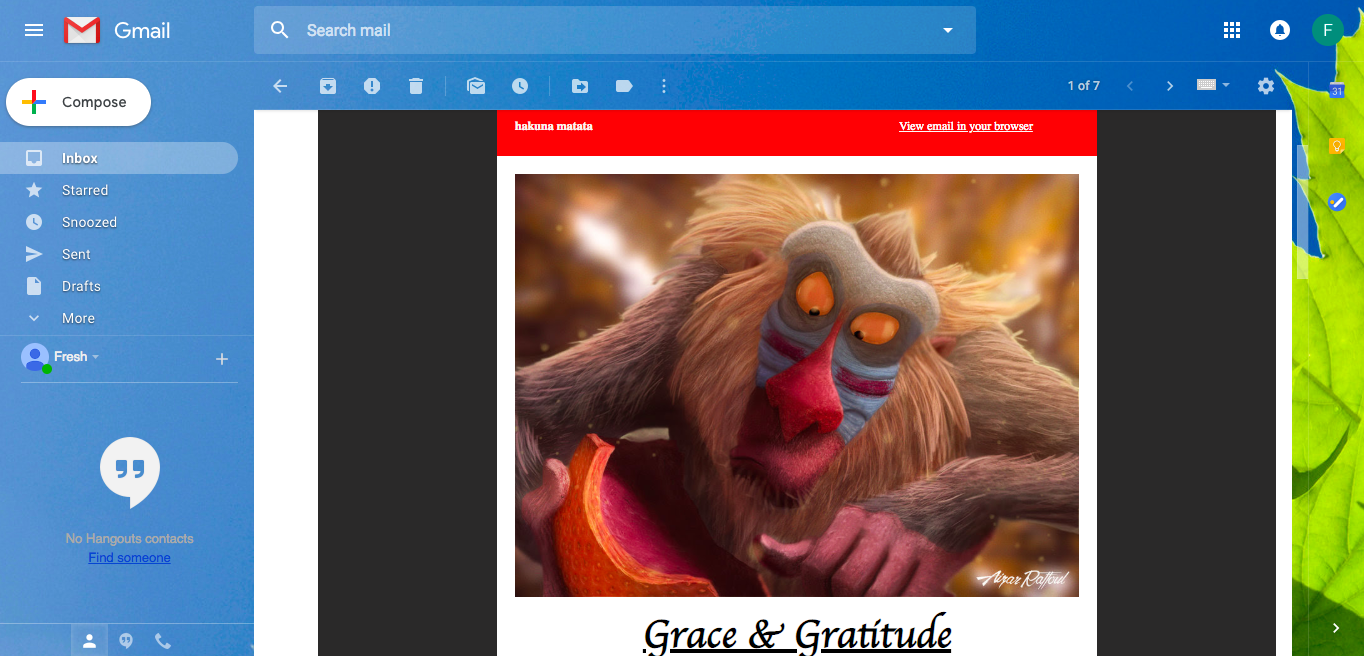
Task: Click the baboon illustration in the email
Action: (x=797, y=385)
